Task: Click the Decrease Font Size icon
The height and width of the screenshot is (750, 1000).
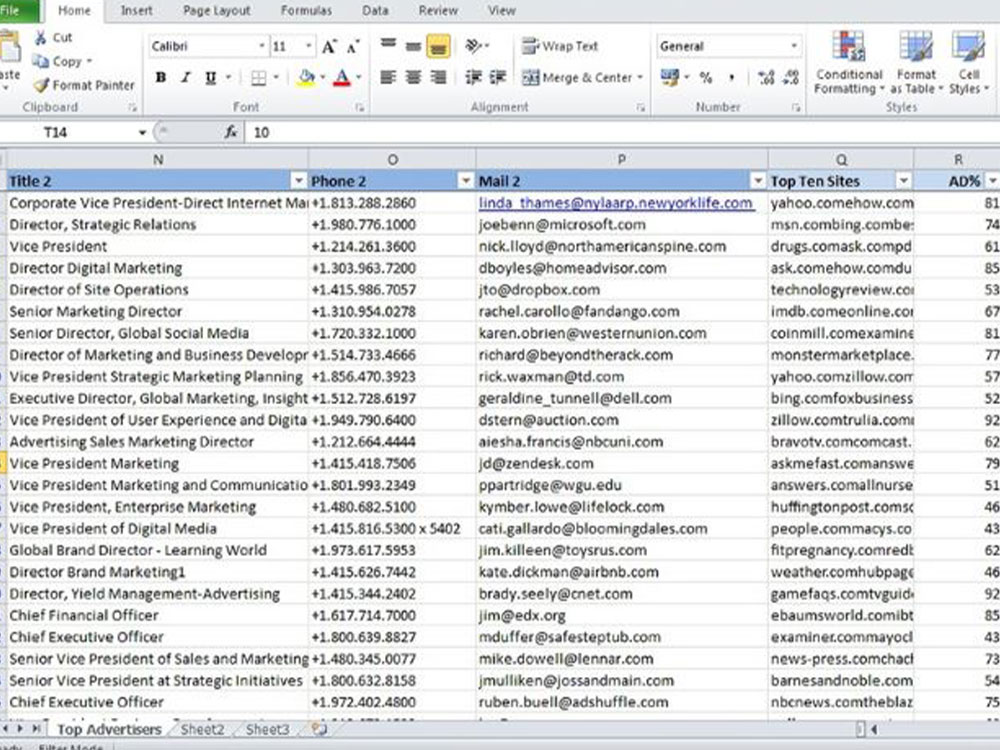Action: click(x=353, y=47)
